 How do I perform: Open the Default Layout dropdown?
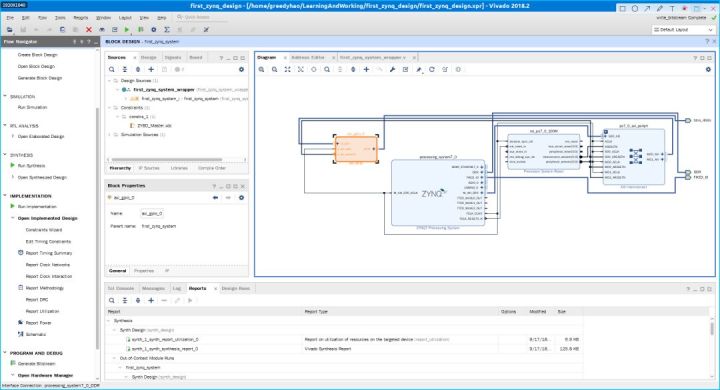click(x=683, y=29)
